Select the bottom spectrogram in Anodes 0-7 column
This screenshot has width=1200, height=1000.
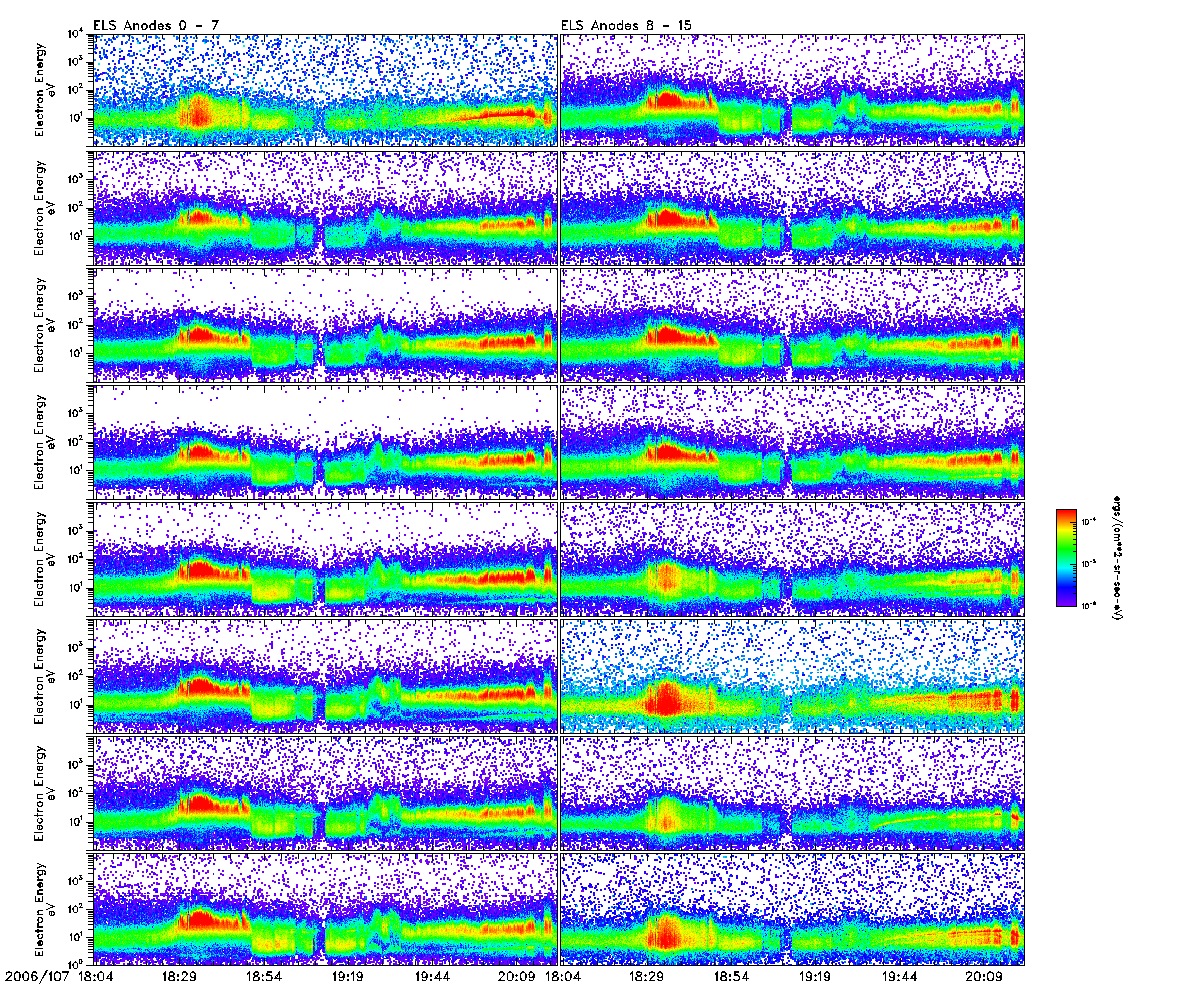[x=324, y=908]
